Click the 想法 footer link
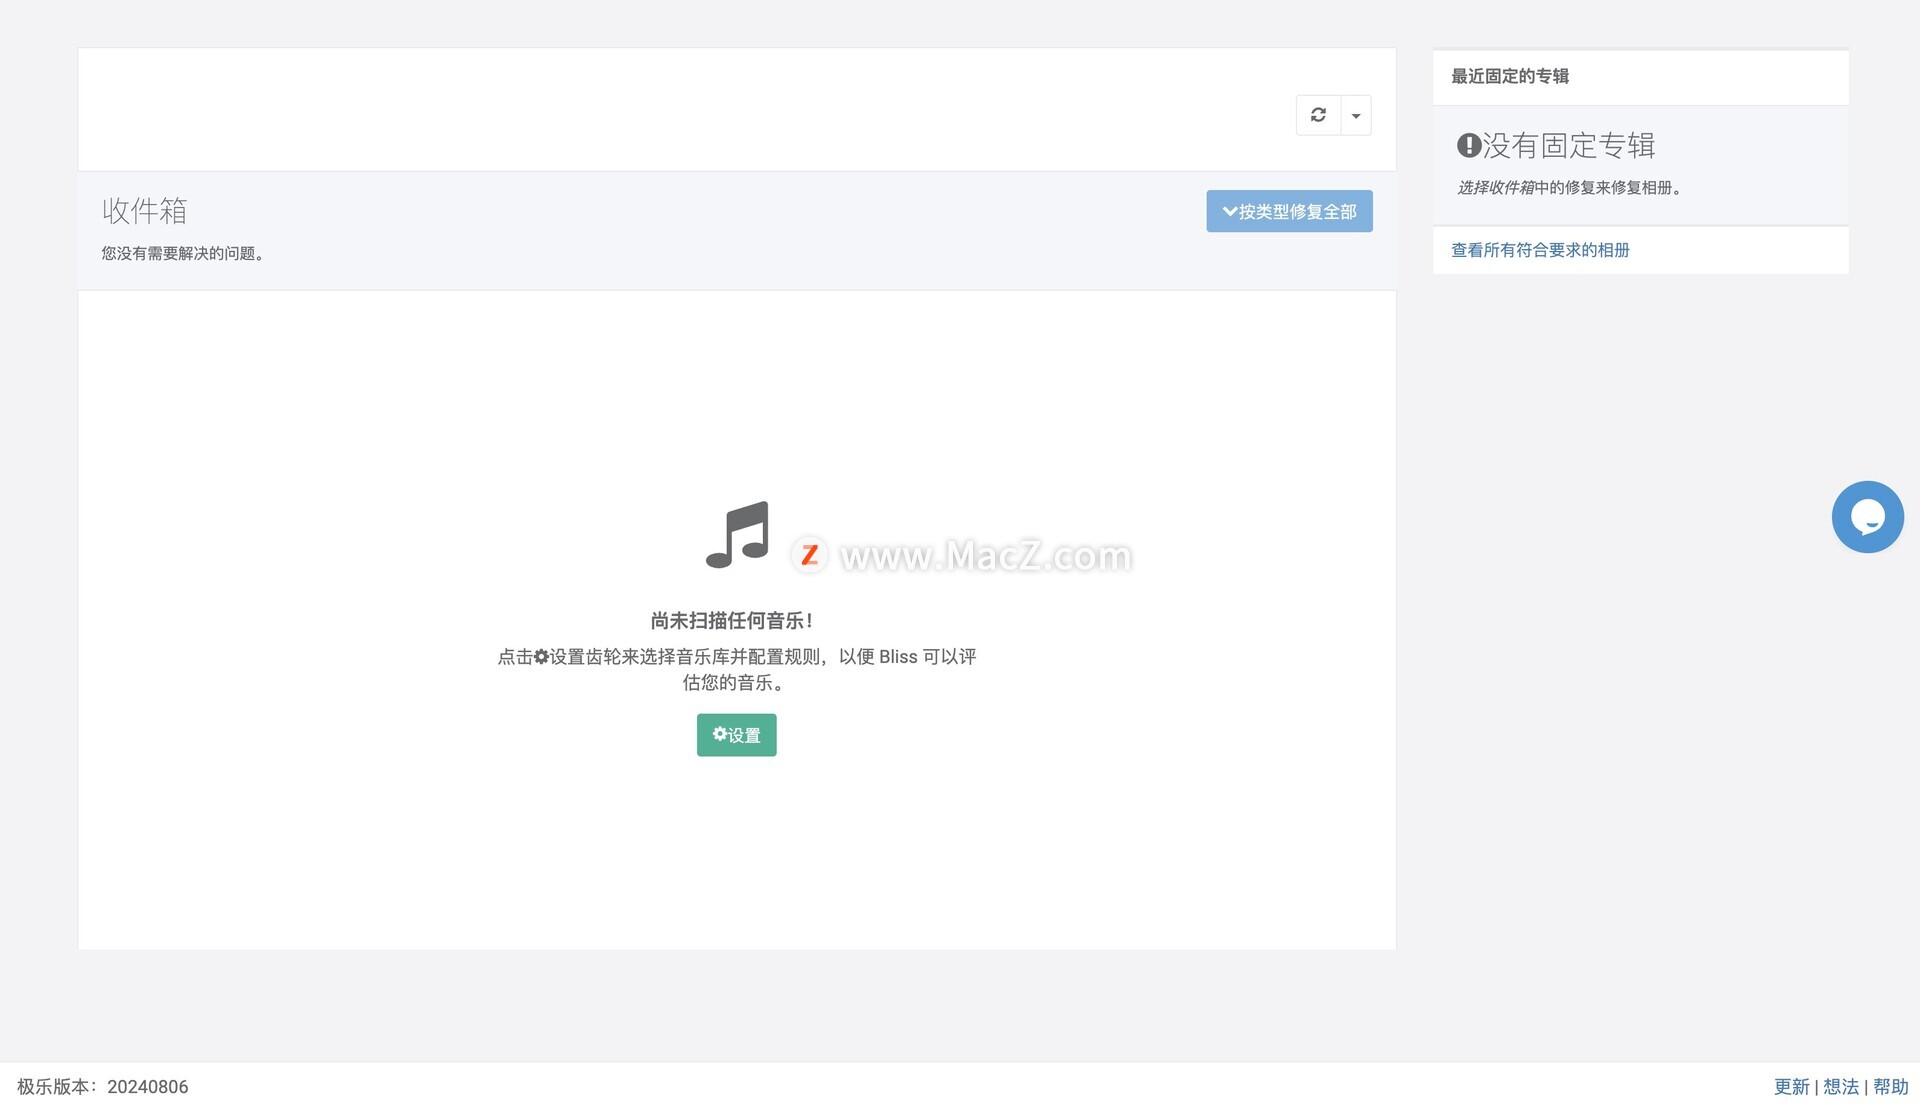 pyautogui.click(x=1841, y=1087)
